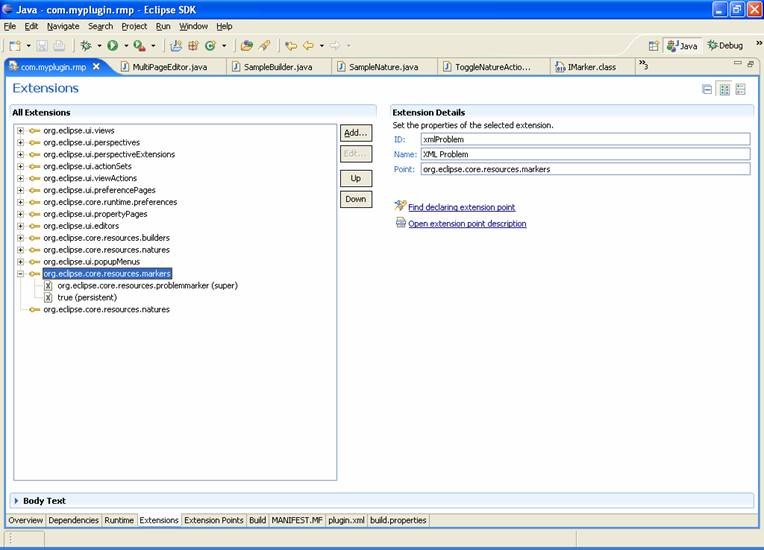Click Find declaring extension point link
This screenshot has width=764, height=550.
(461, 207)
